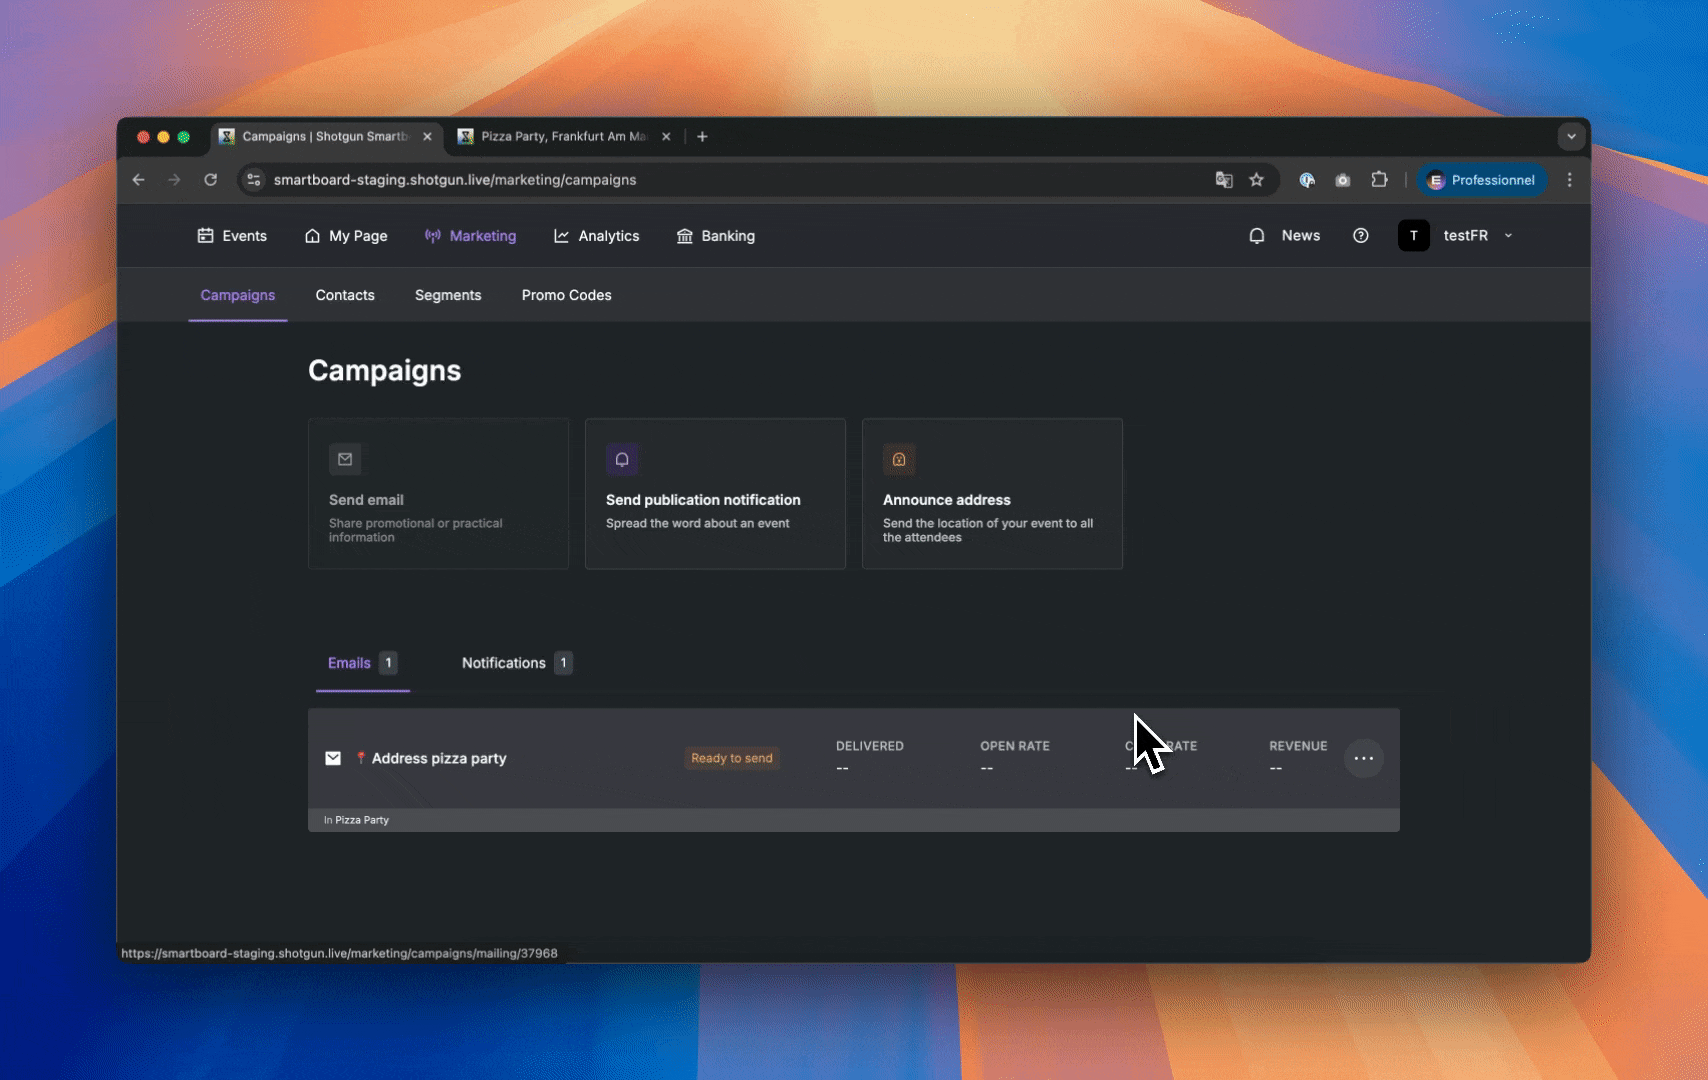Image resolution: width=1708 pixels, height=1080 pixels.
Task: Go back with browser back arrow
Action: (x=139, y=180)
